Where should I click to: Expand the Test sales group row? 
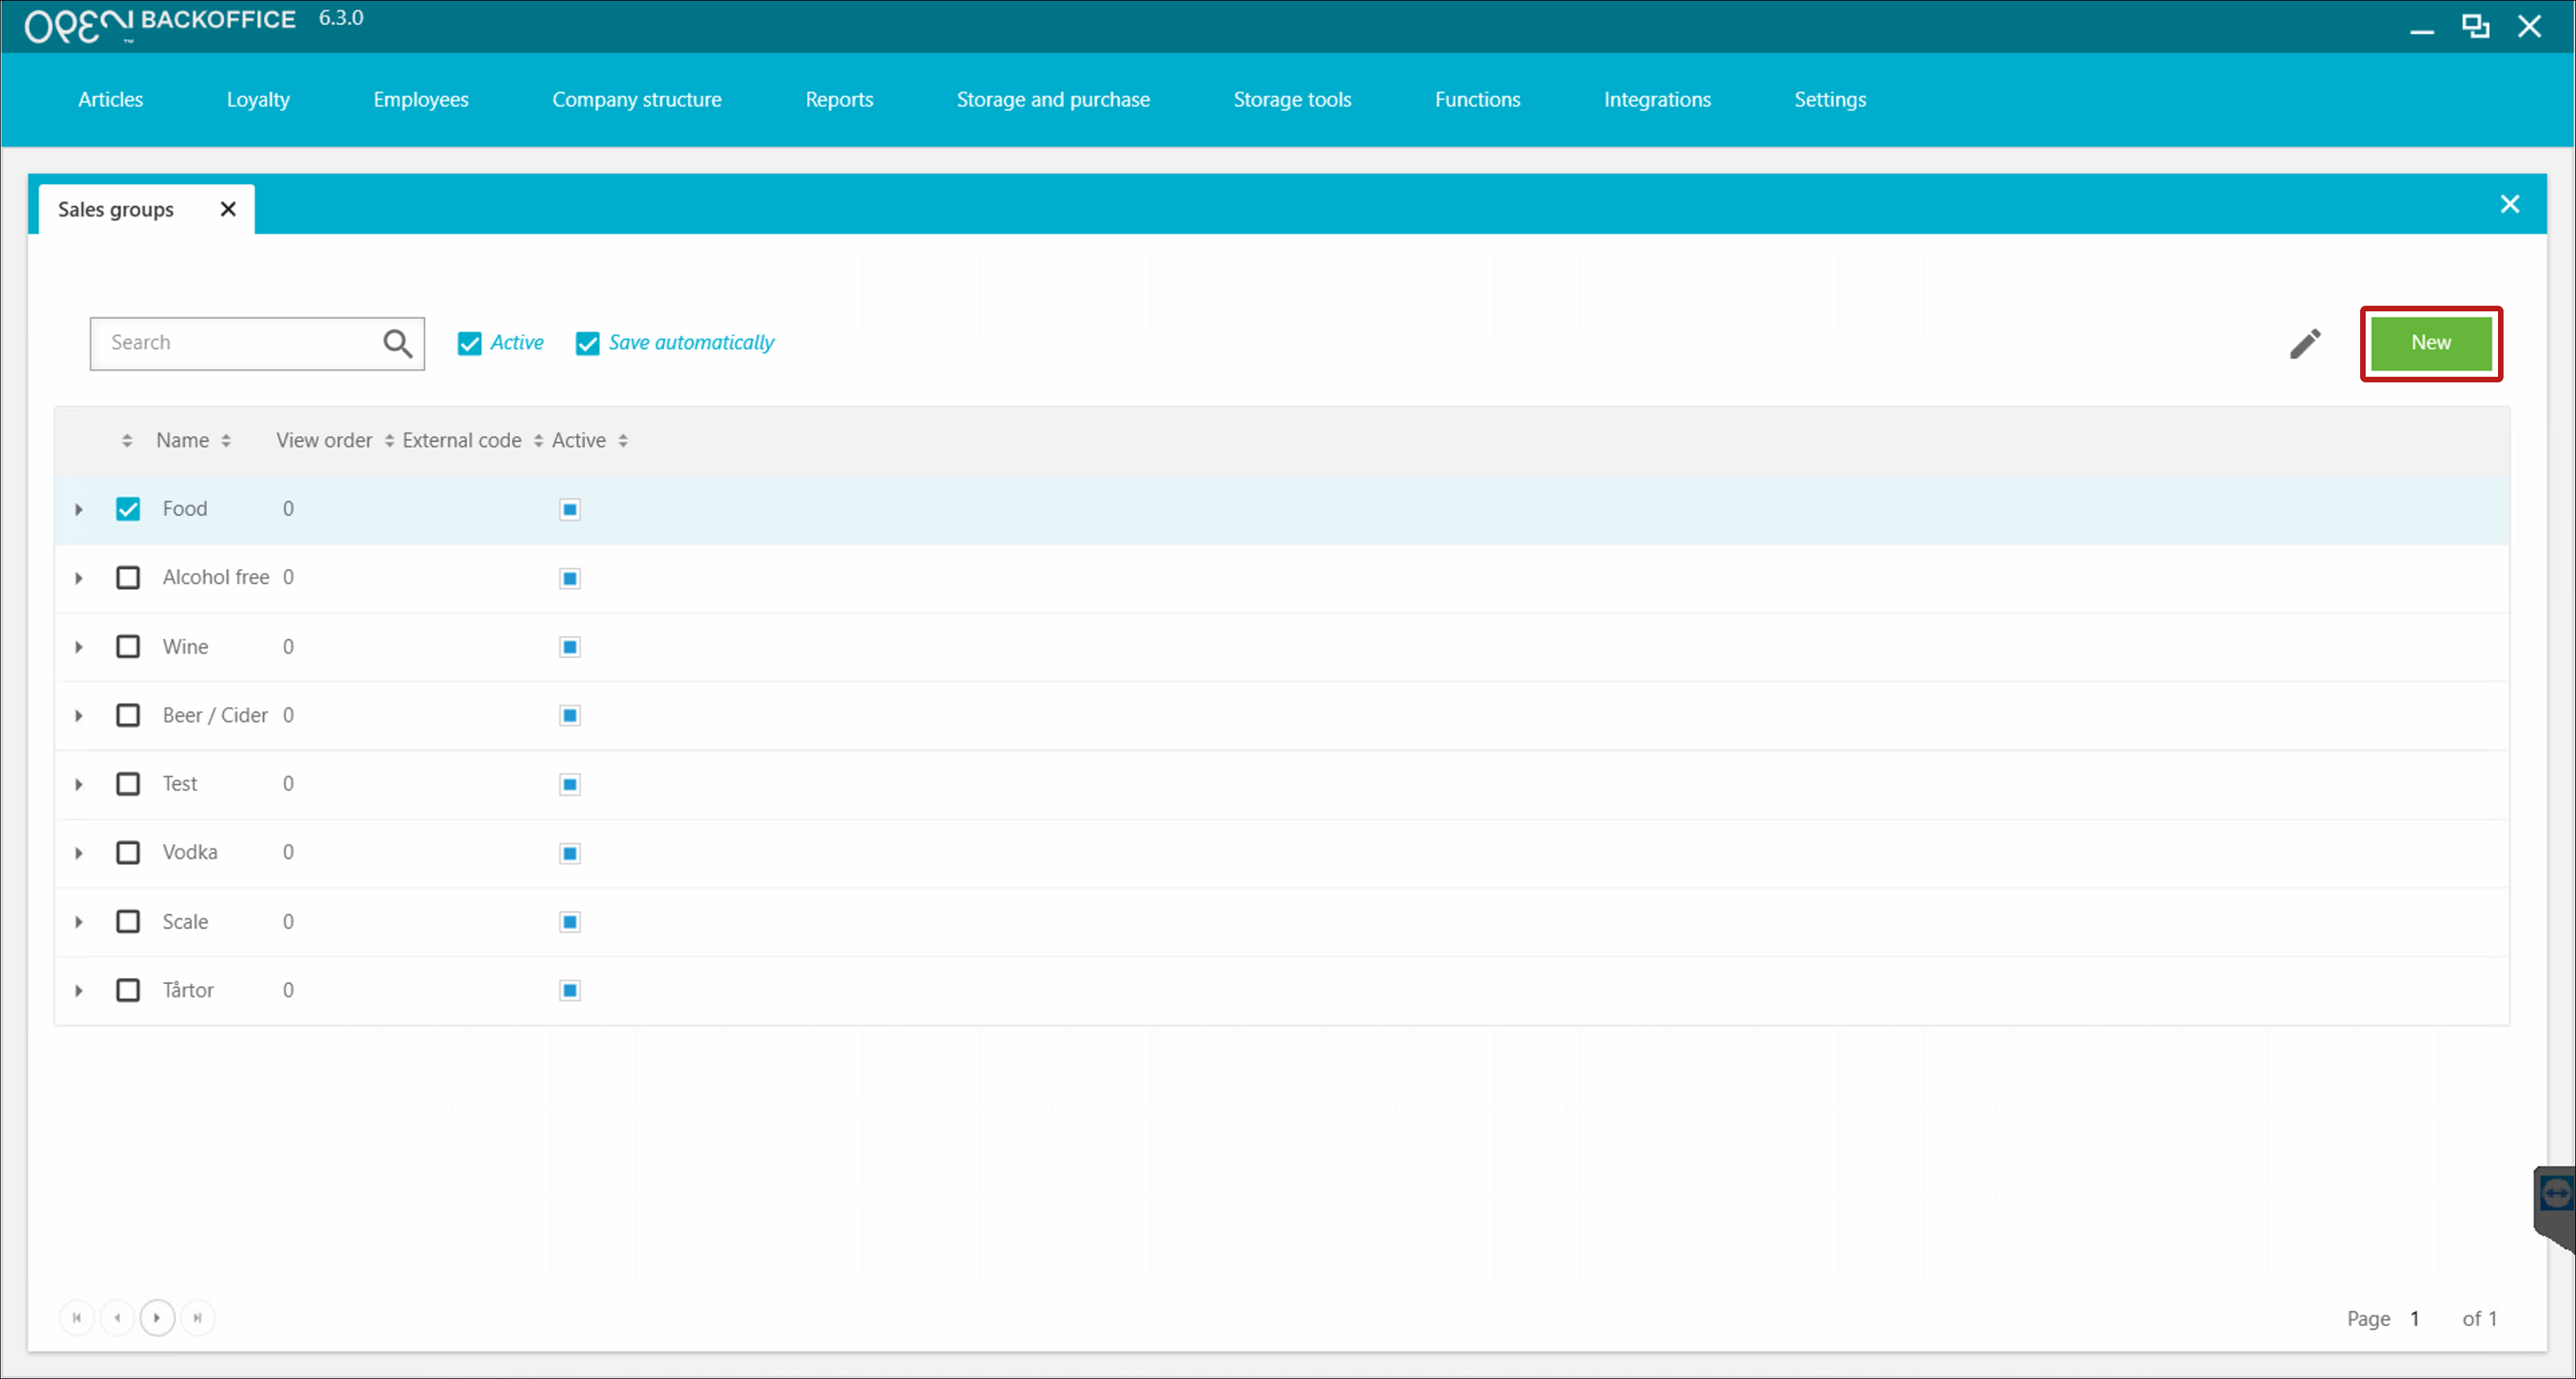79,784
